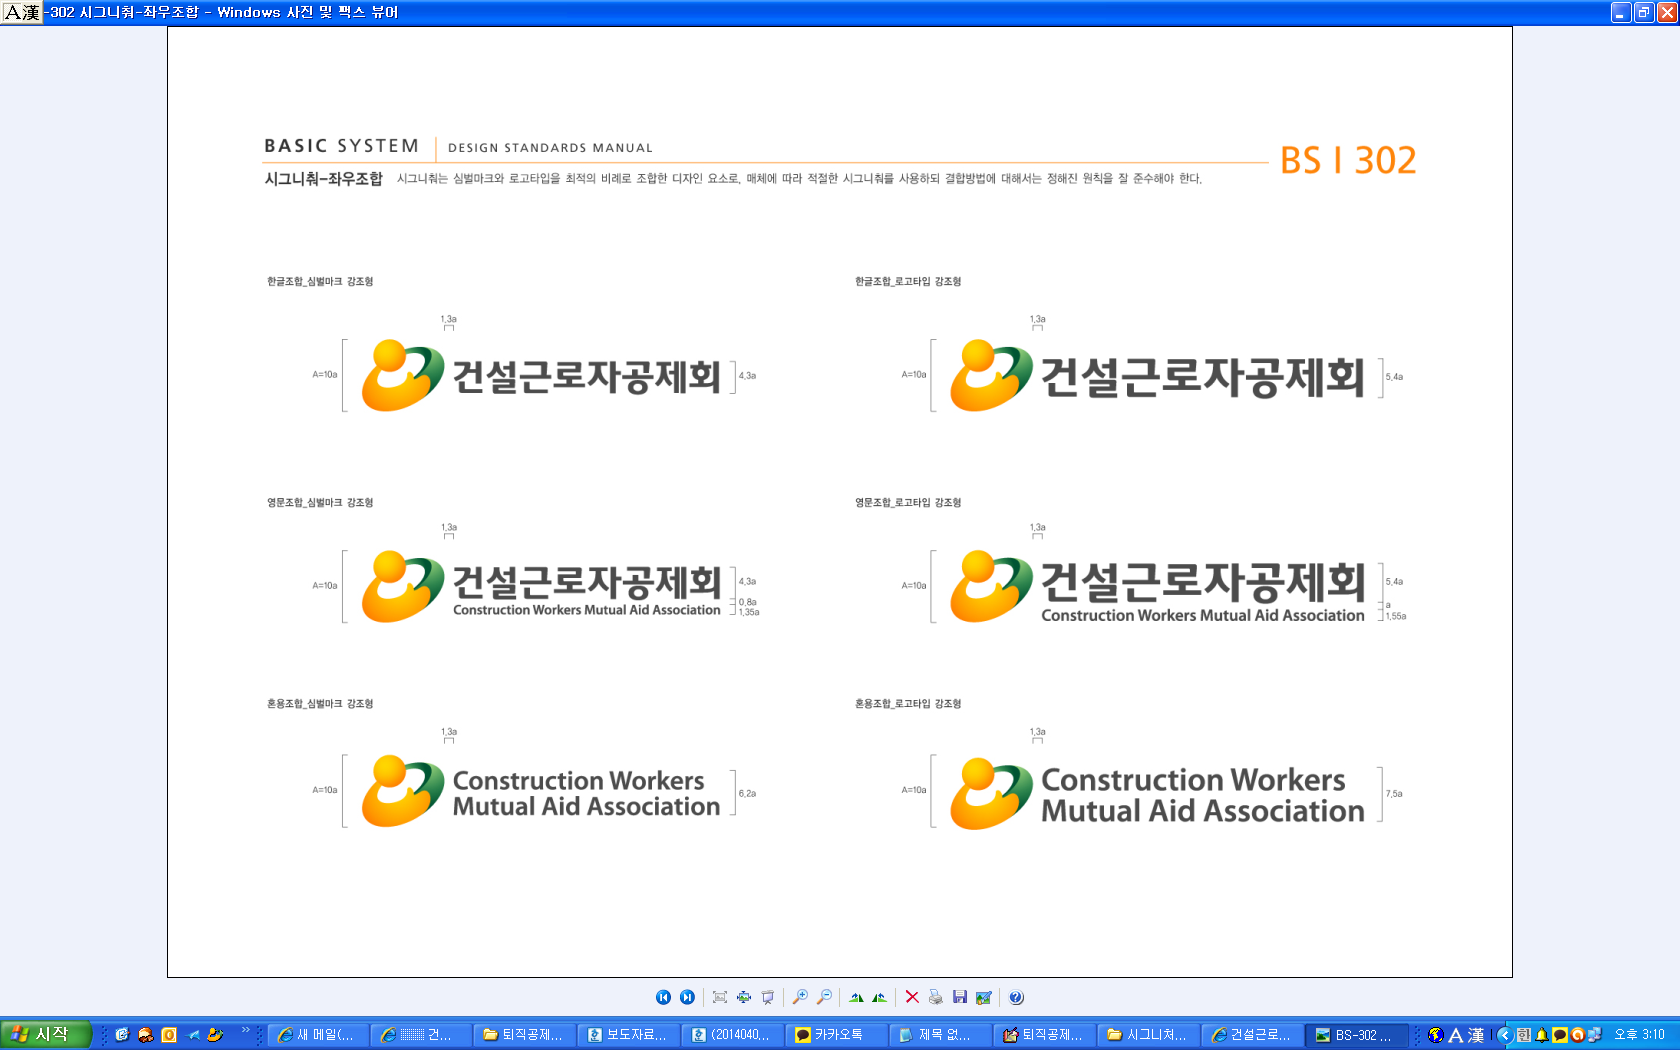Click the DESIGN STANDARDS MANUAL header text
This screenshot has height=1050, width=1680.
(550, 148)
